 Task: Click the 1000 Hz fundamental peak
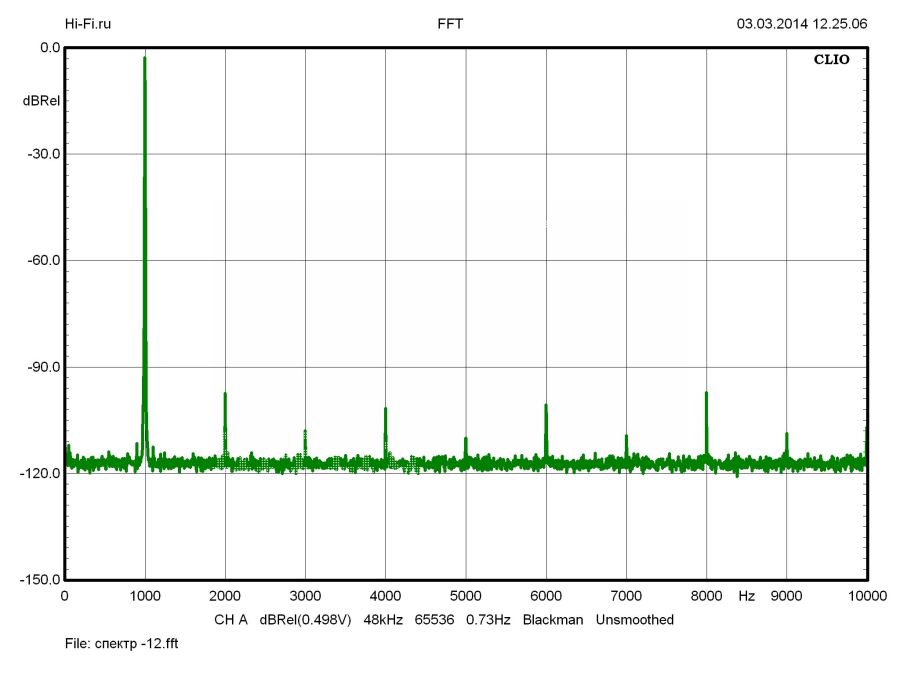(145, 60)
